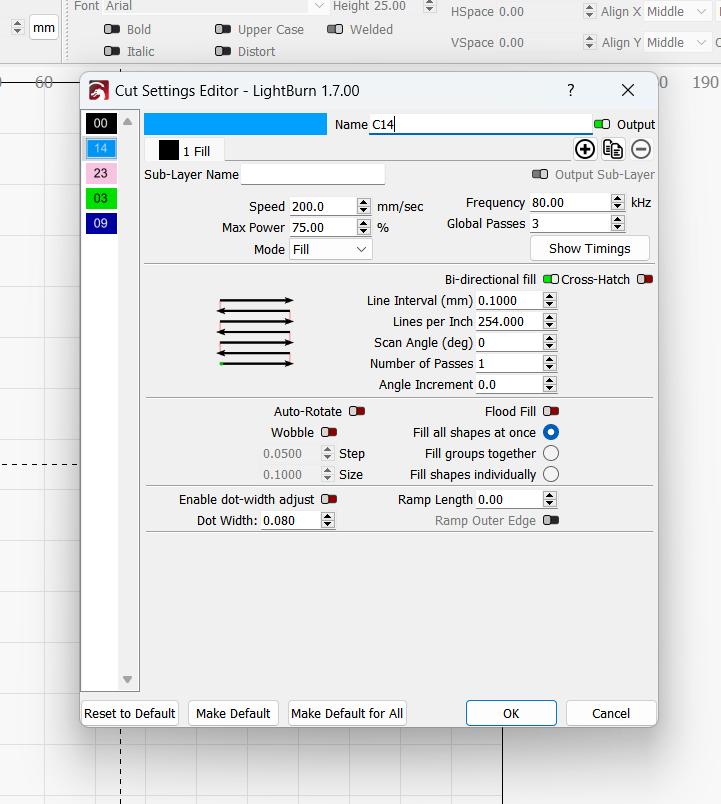Select Fill shapes individually option
The image size is (721, 804).
pyautogui.click(x=551, y=474)
